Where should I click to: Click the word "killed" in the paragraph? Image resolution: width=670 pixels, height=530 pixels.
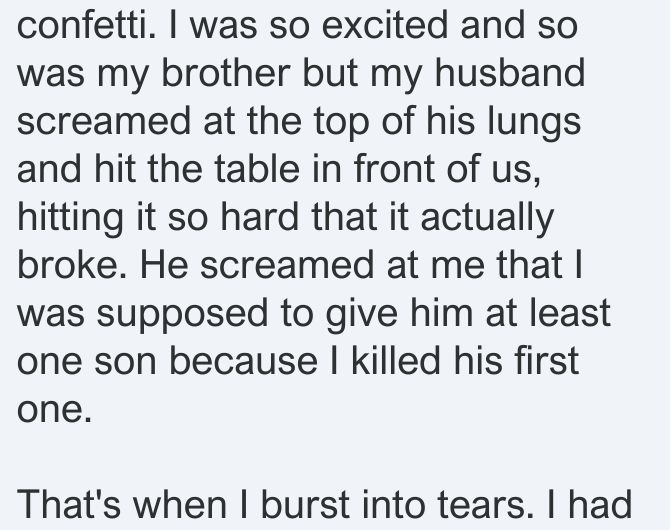click(x=396, y=361)
